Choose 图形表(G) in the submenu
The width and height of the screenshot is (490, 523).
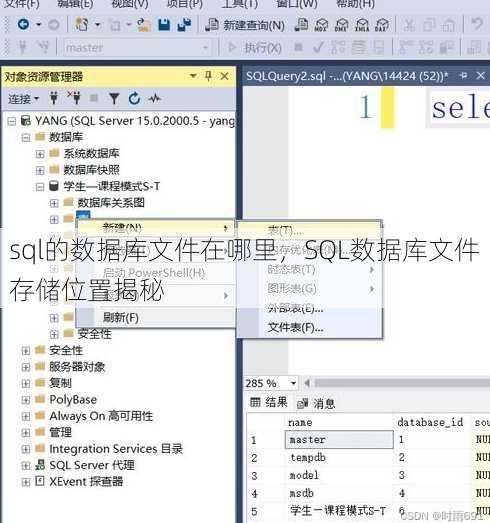coord(310,289)
